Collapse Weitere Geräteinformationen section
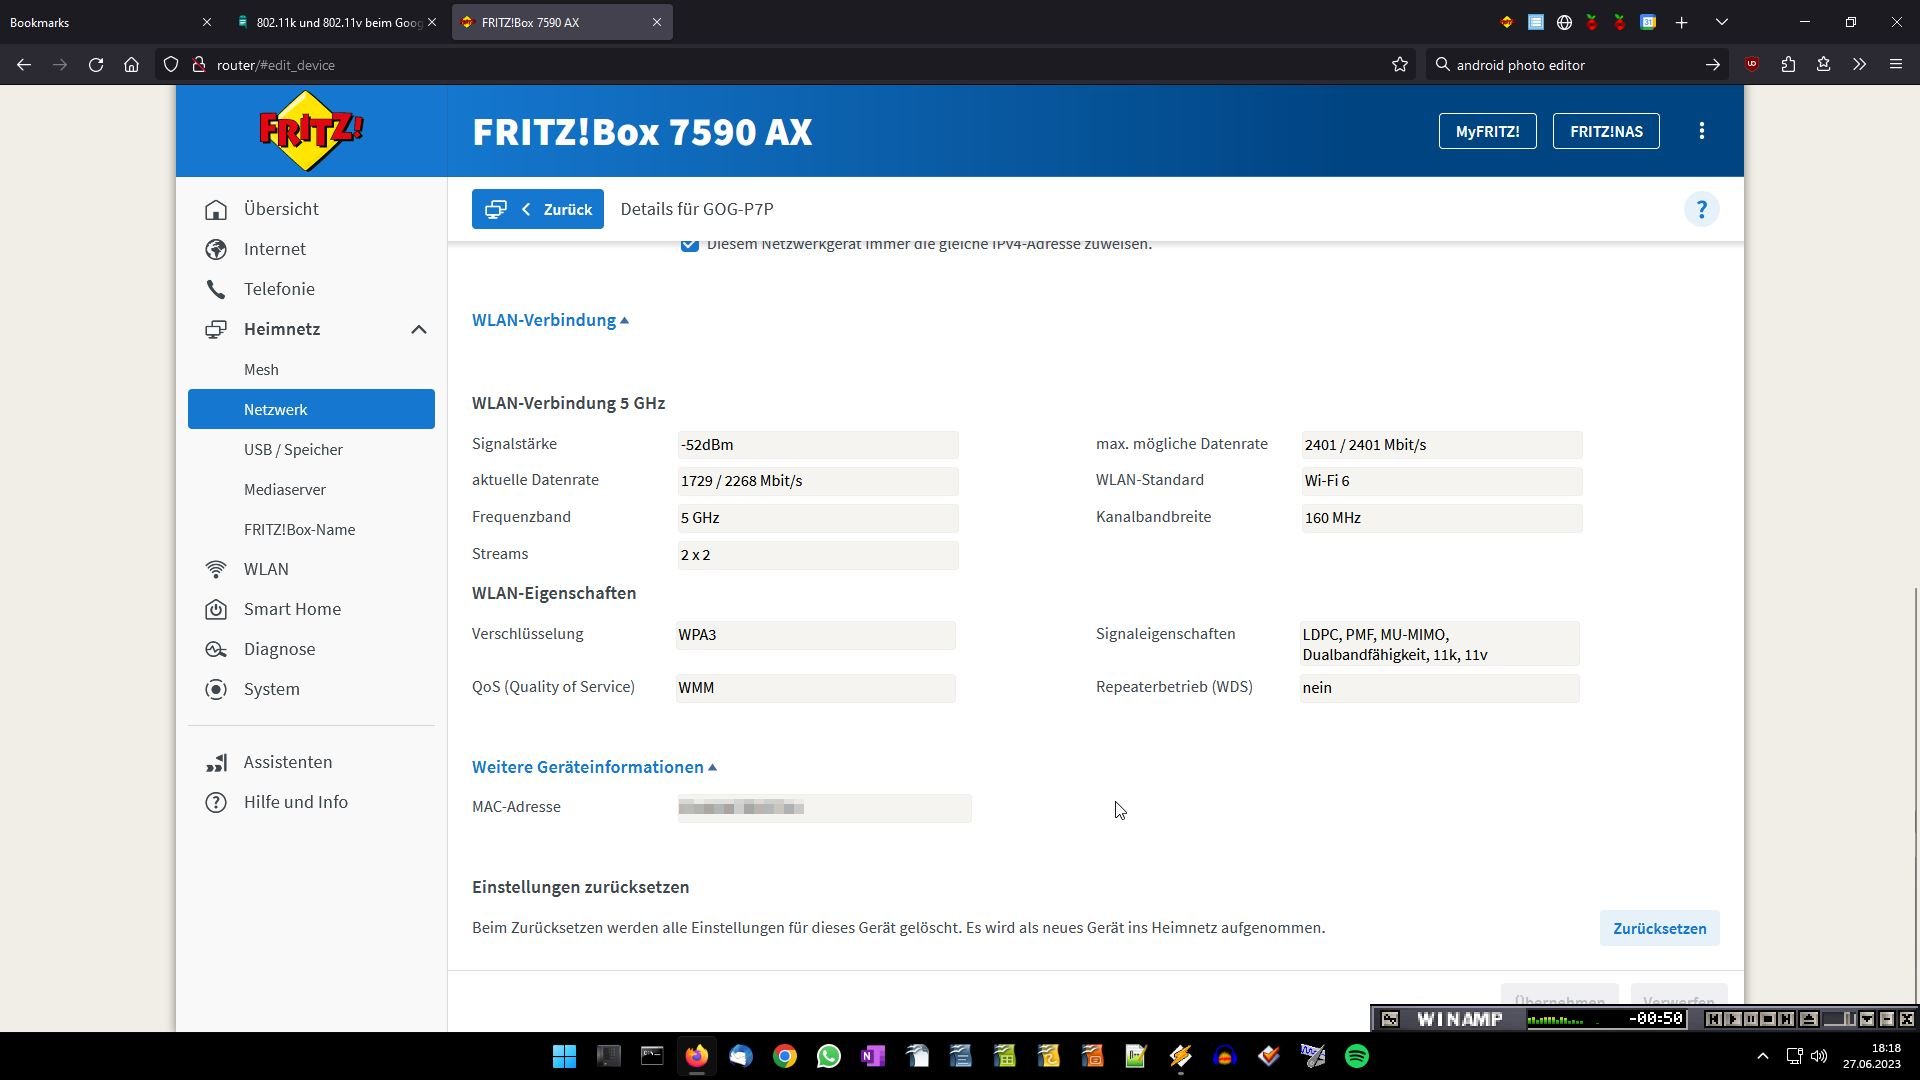This screenshot has width=1920, height=1080. coord(594,767)
